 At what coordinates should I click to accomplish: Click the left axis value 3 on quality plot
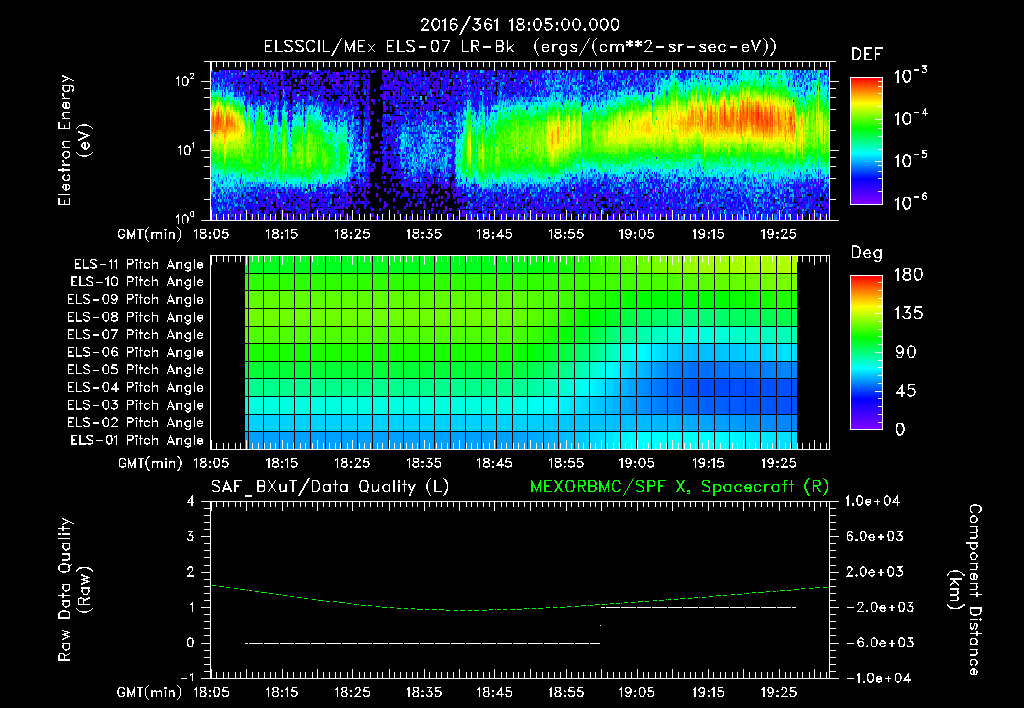[191, 537]
